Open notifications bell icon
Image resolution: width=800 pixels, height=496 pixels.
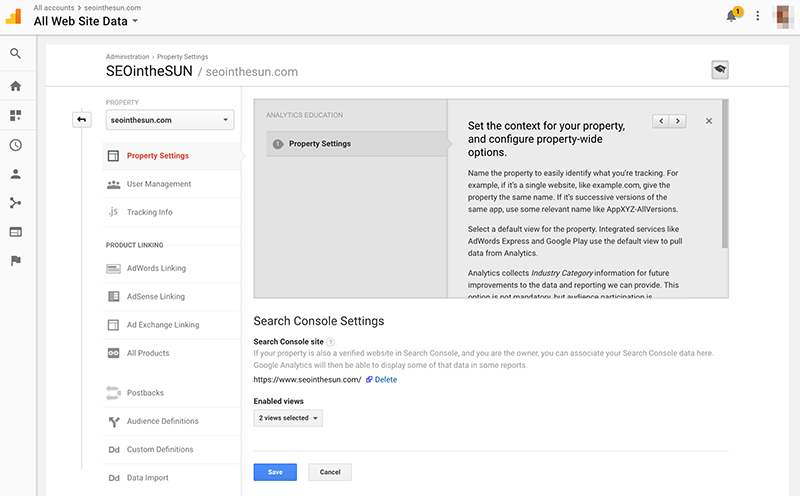733,15
